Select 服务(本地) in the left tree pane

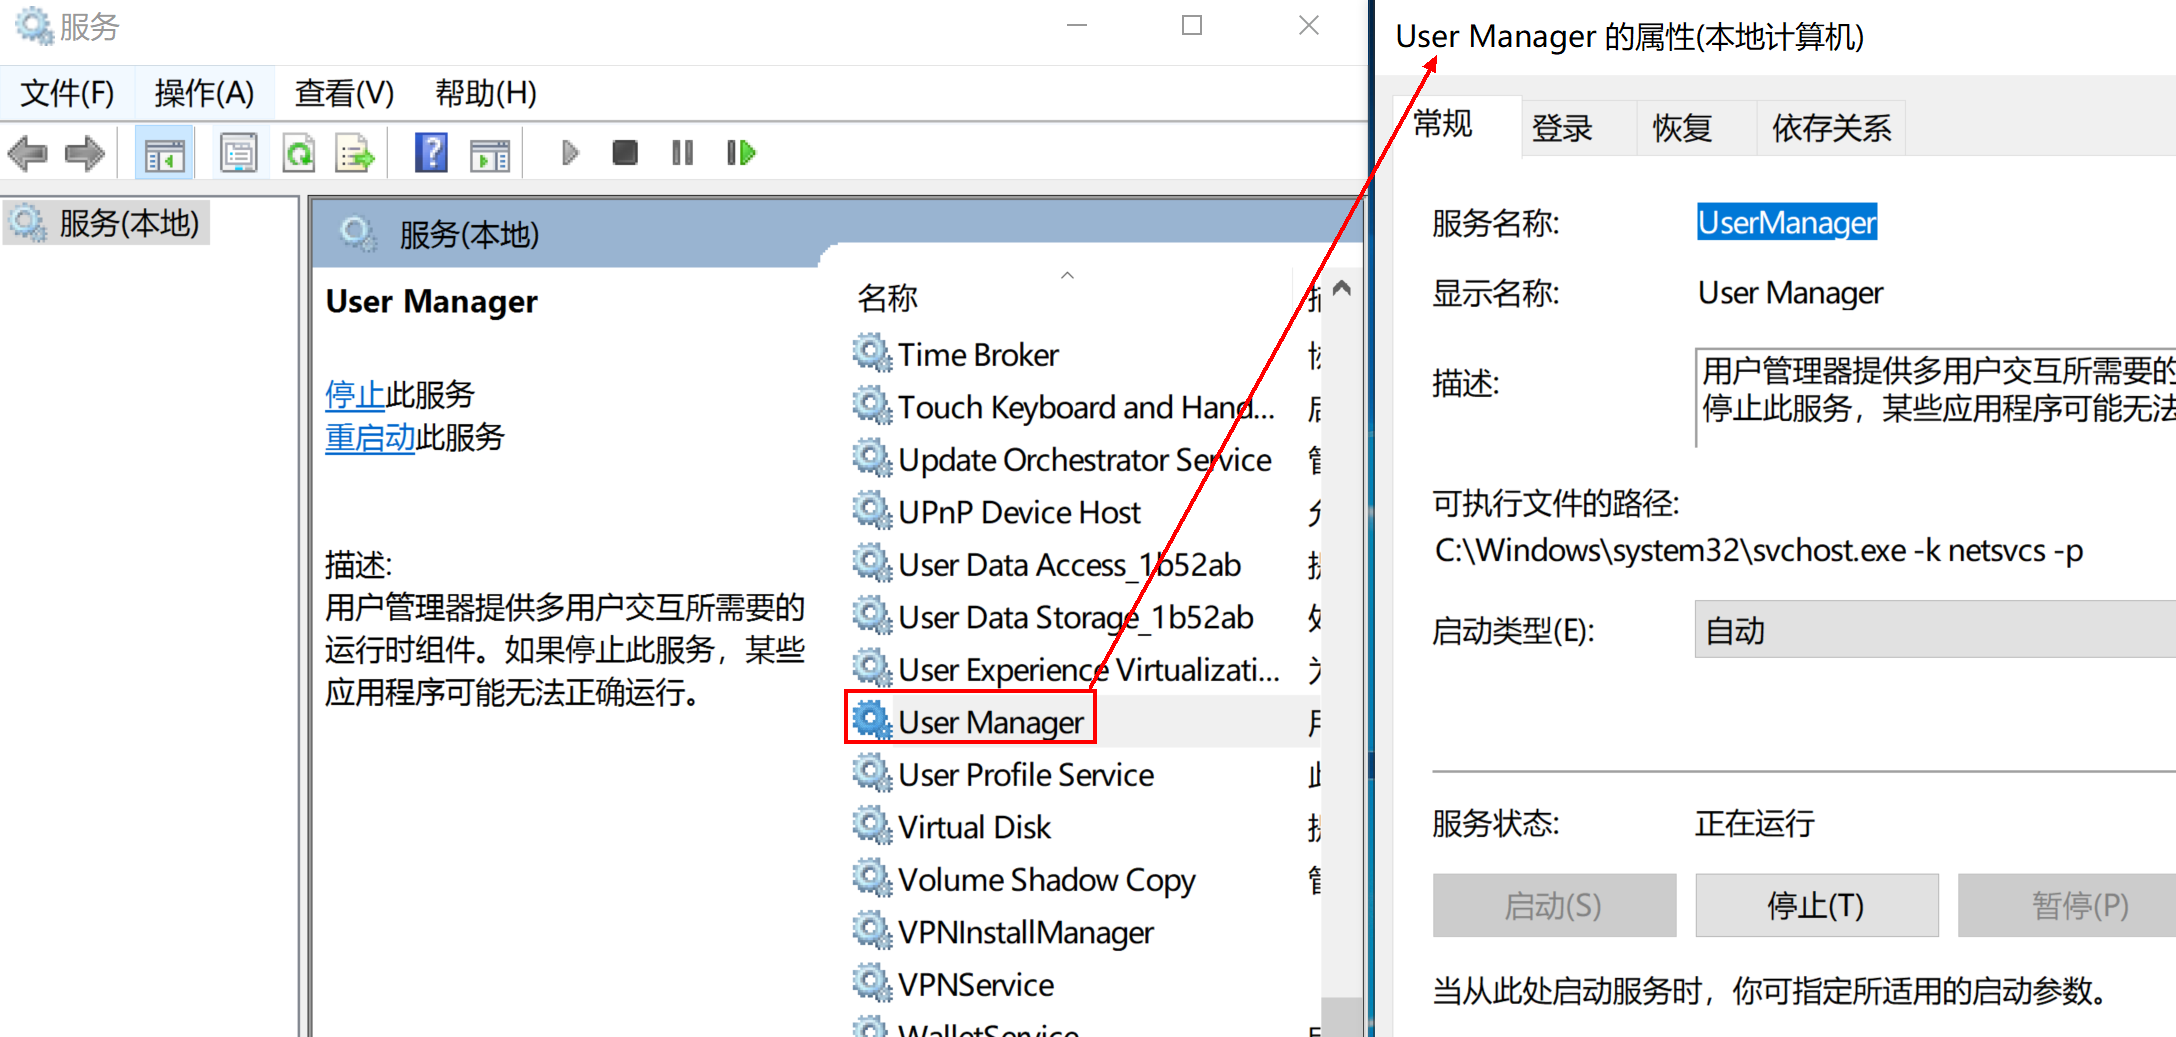click(128, 223)
